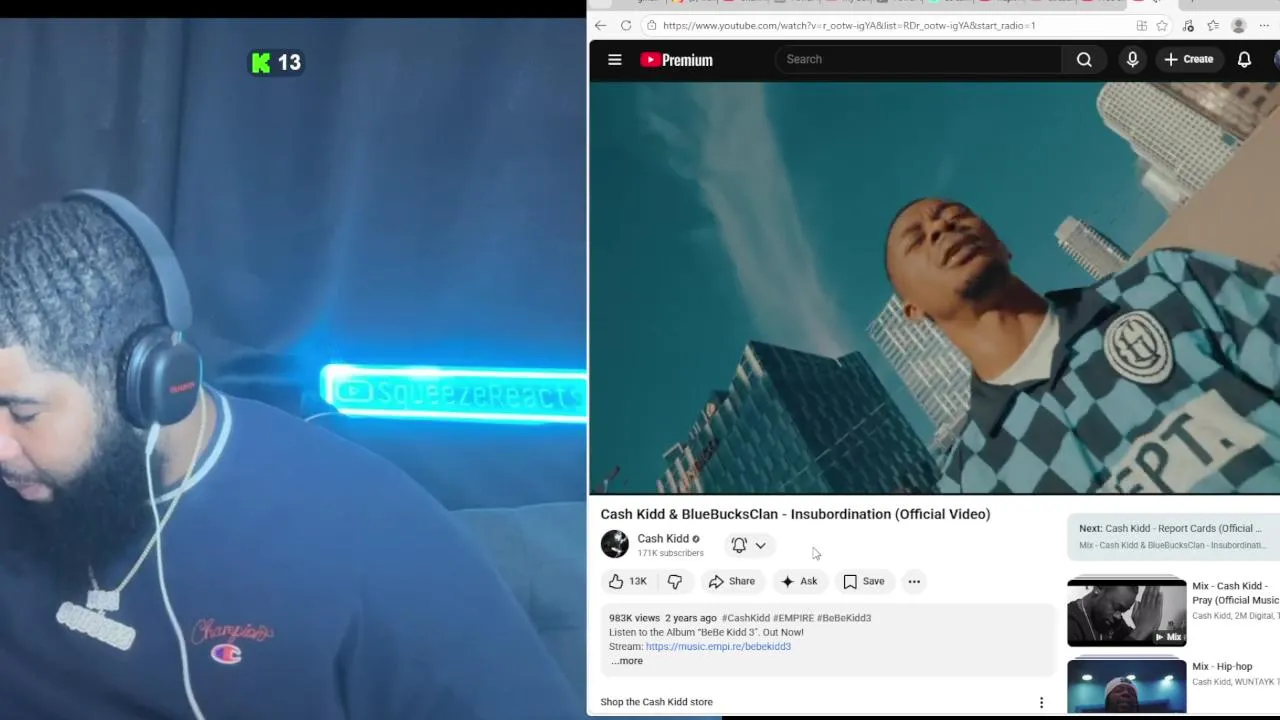Open the notifications bell in header
Image resolution: width=1280 pixels, height=720 pixels.
pyautogui.click(x=1244, y=60)
